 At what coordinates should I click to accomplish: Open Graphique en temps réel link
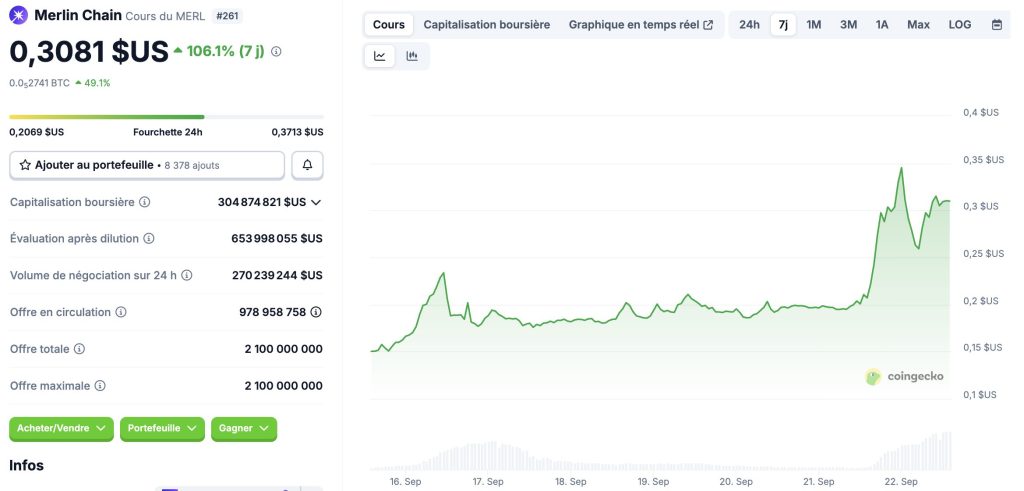(640, 24)
